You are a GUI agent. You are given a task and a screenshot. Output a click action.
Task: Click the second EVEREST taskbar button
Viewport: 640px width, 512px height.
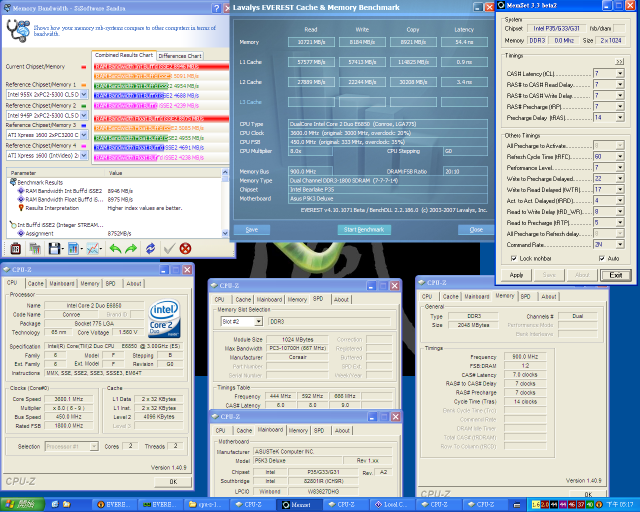160,505
